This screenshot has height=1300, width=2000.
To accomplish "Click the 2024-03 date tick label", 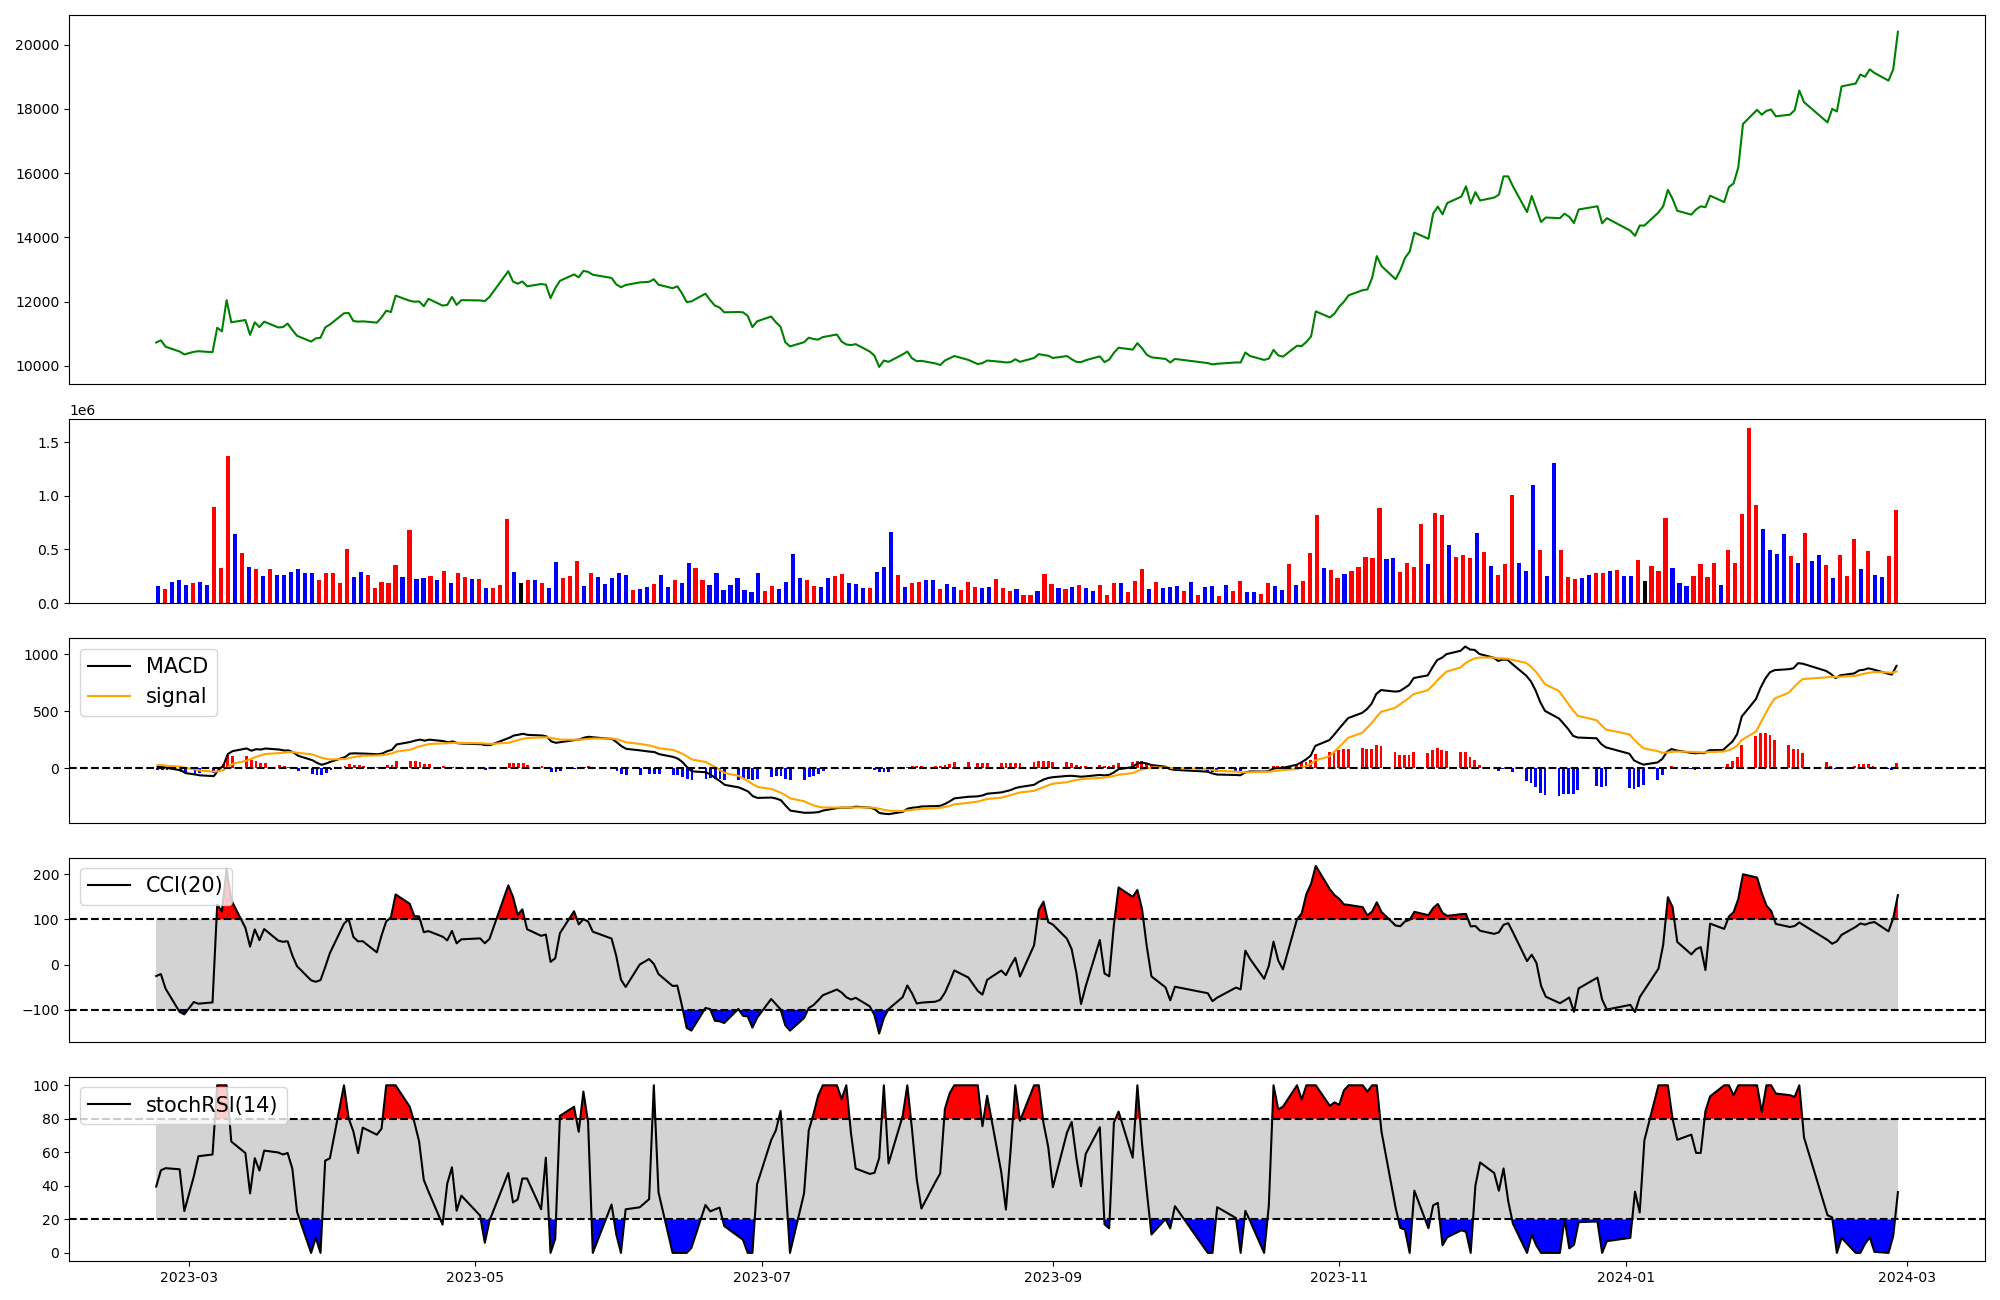I will [x=1908, y=1277].
